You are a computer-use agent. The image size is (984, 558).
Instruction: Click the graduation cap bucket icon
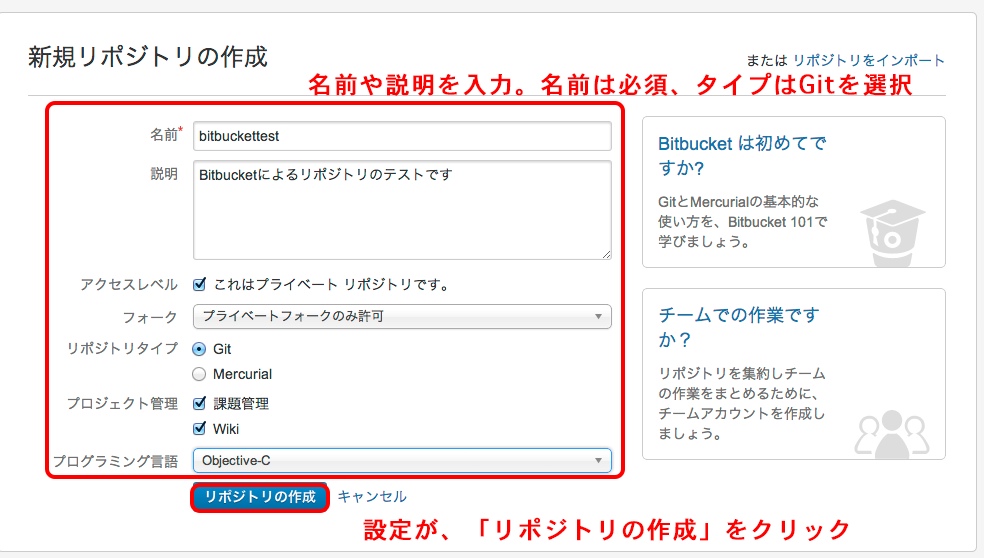[892, 233]
